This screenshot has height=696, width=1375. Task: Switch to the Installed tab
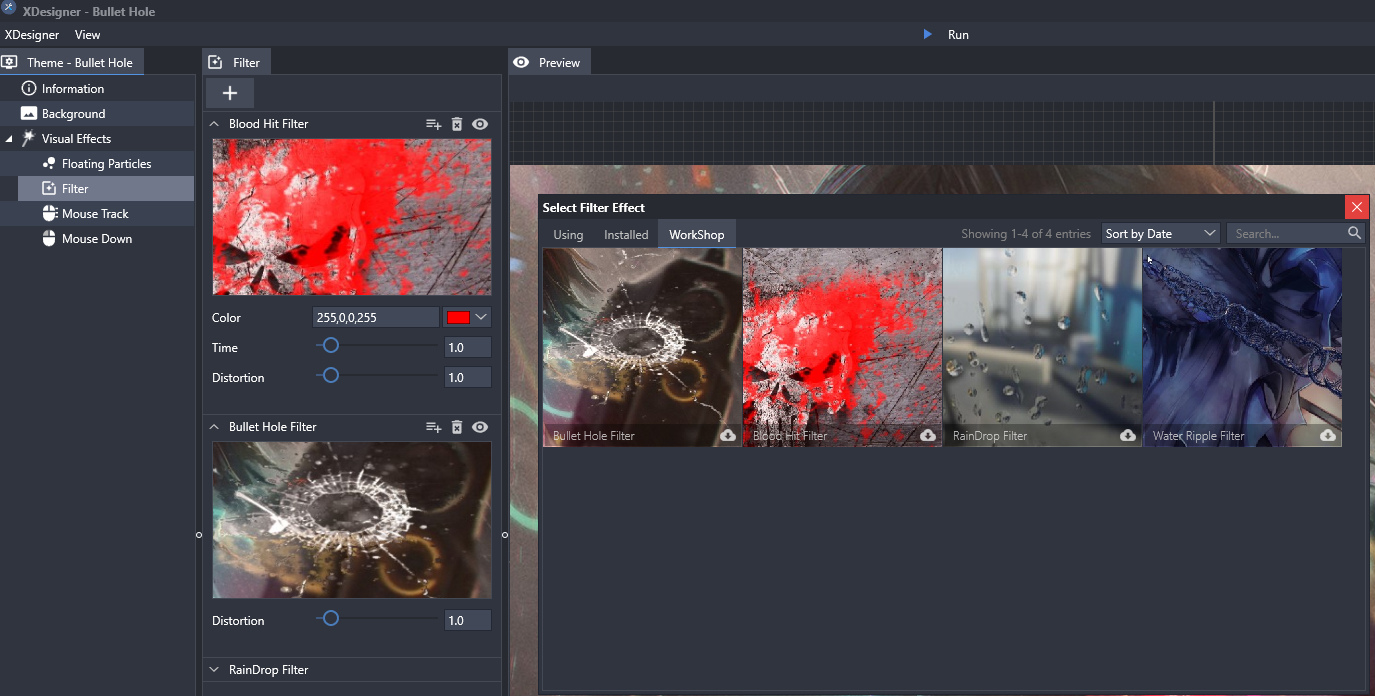[626, 234]
